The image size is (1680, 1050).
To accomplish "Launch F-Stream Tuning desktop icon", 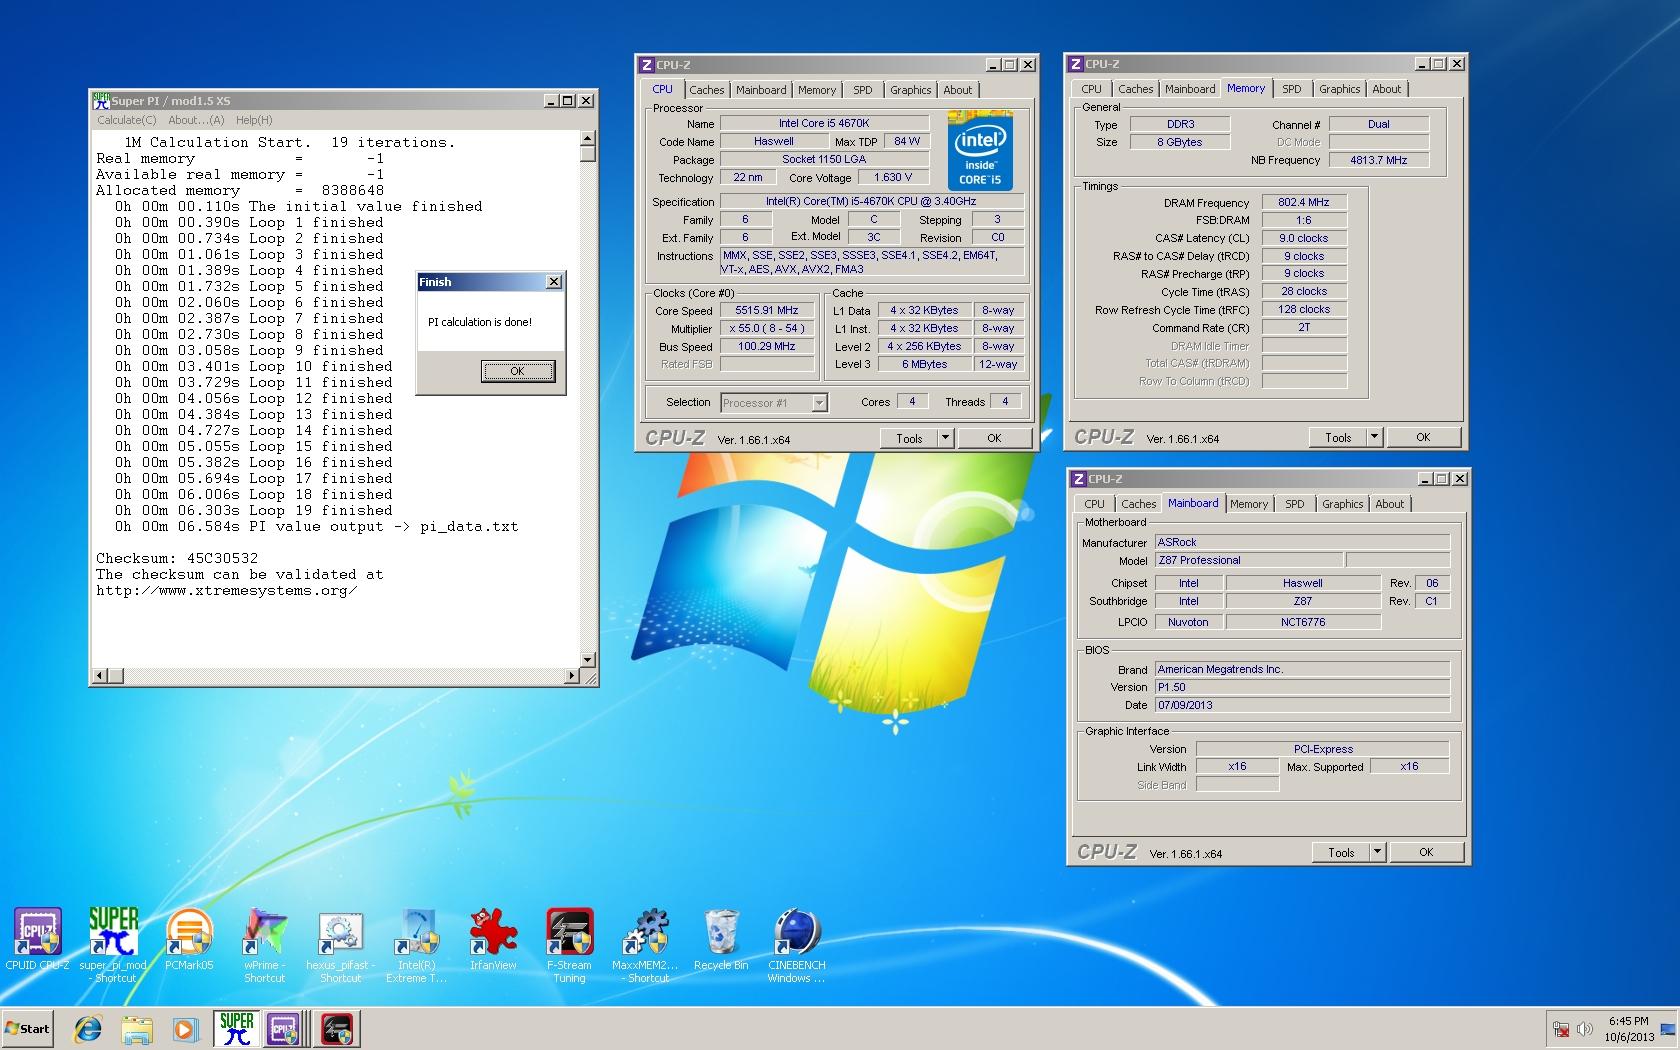I will tap(569, 944).
